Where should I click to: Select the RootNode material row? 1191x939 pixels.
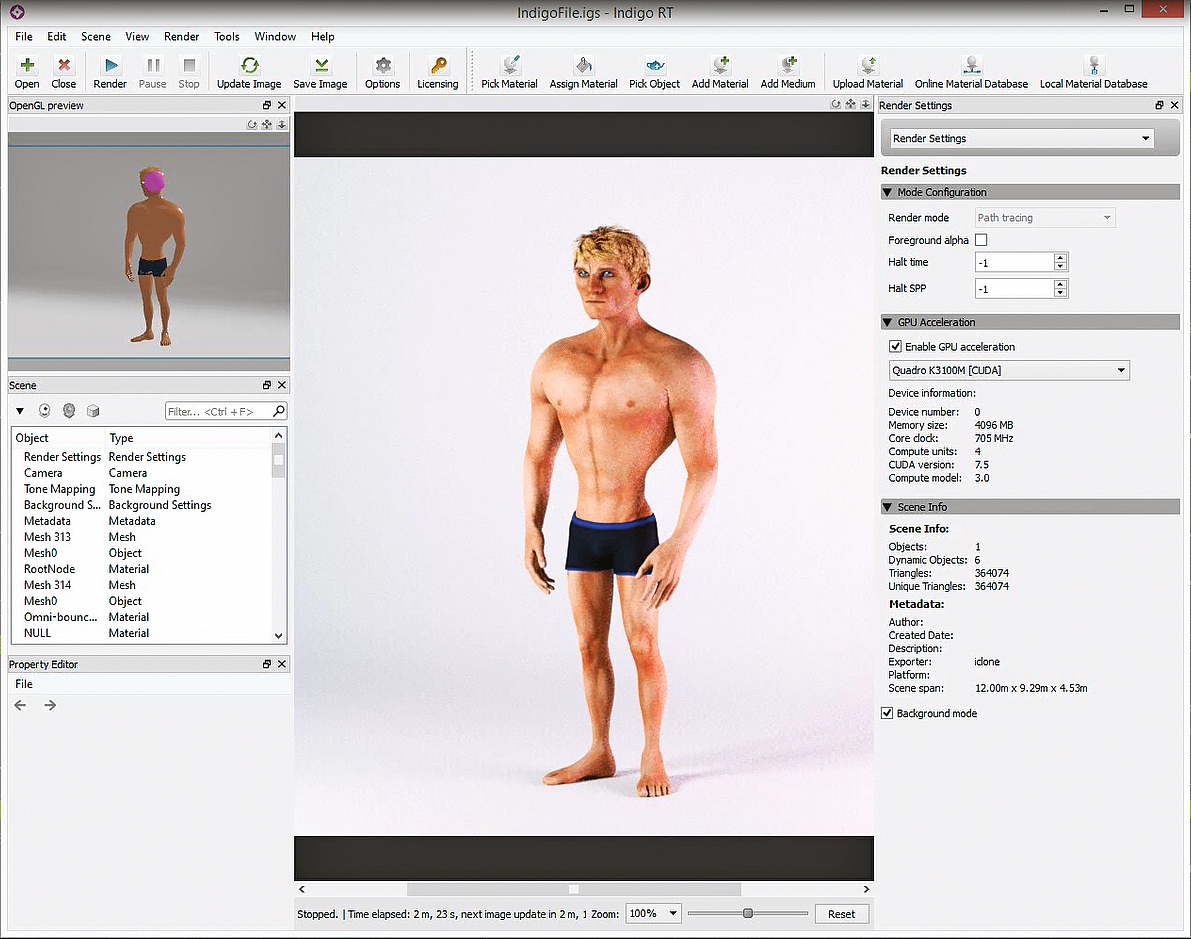(x=143, y=569)
